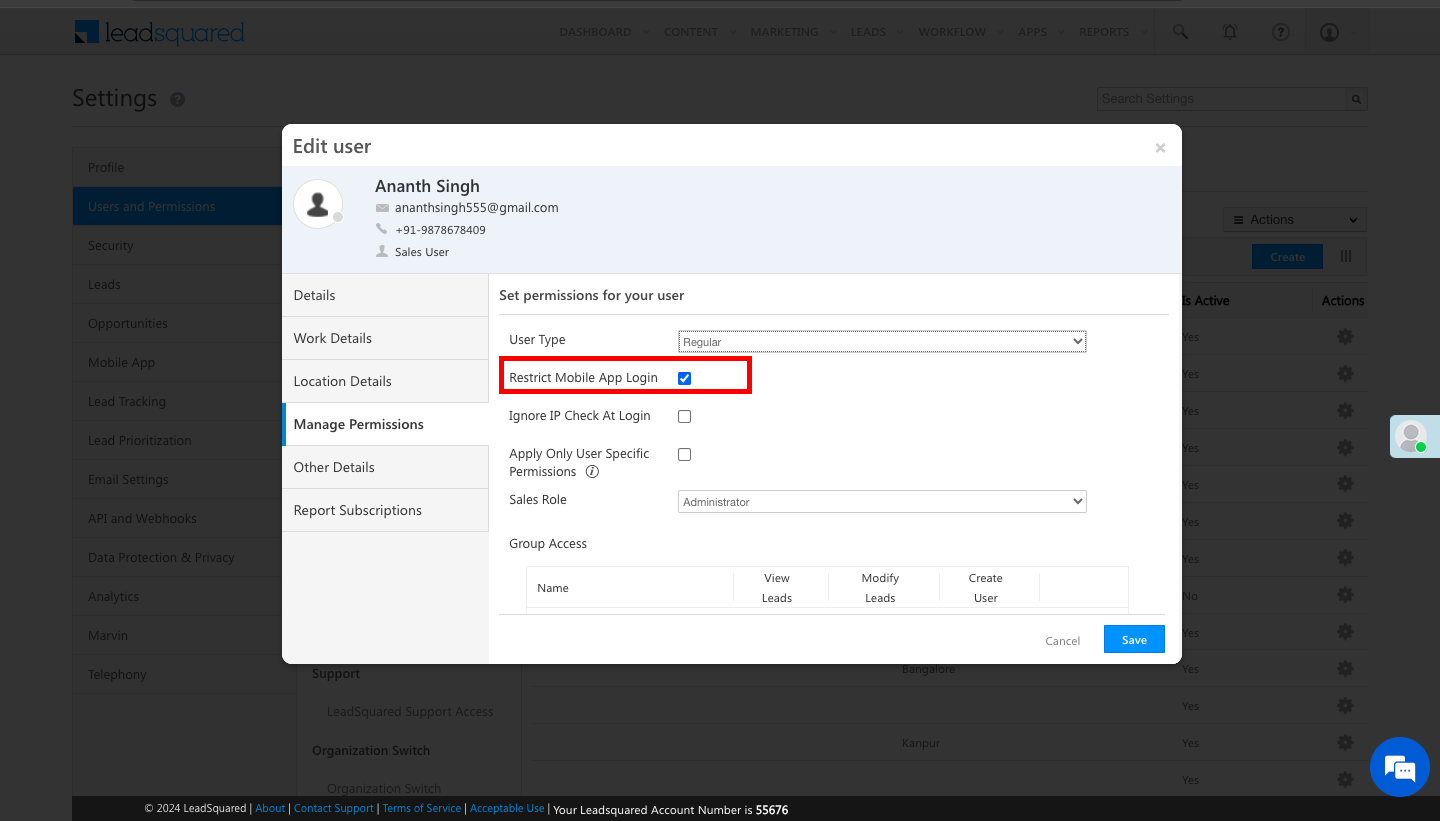Click the help question mark in top bar
Screen dimensions: 1440x821
[1280, 32]
